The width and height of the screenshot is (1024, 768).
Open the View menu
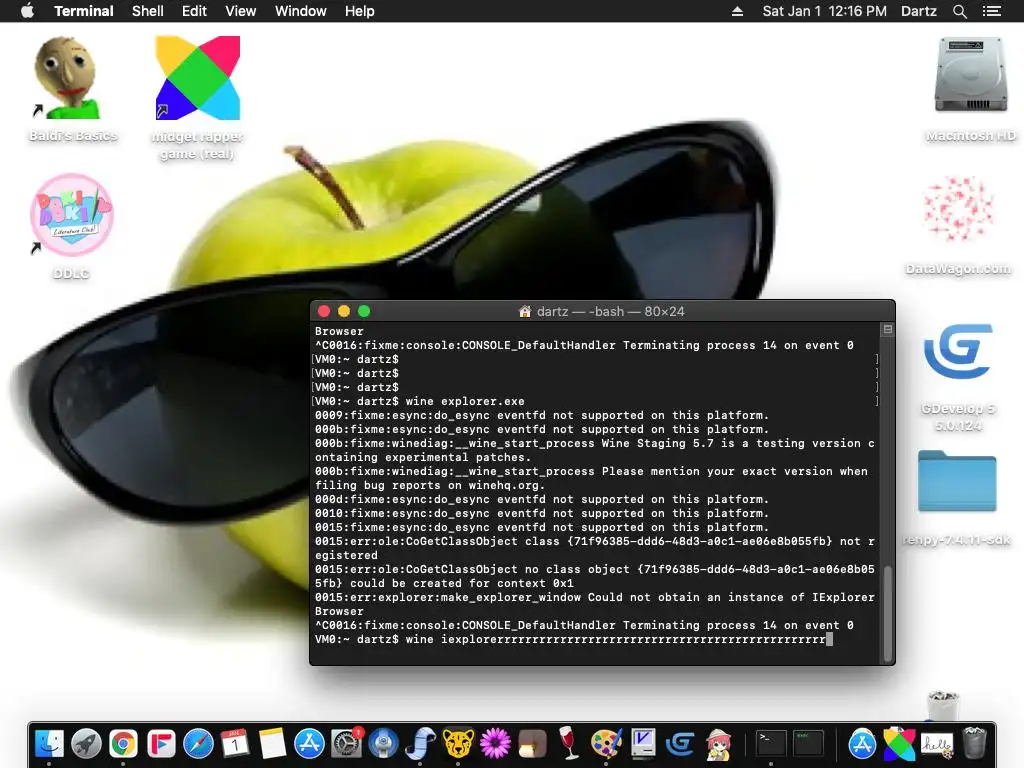click(x=240, y=11)
